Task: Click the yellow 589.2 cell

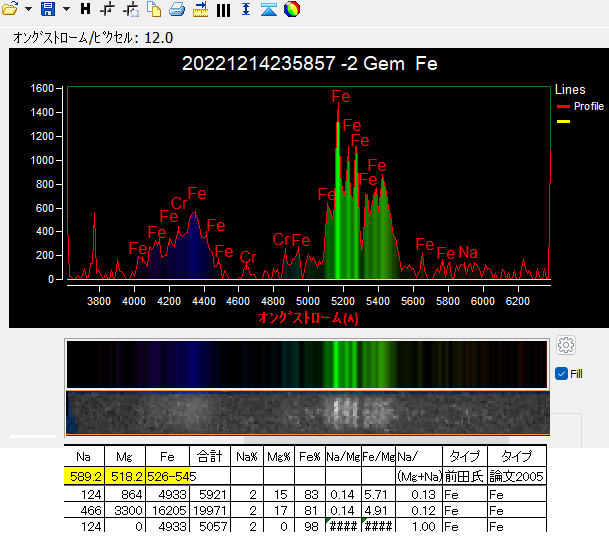Action: pos(84,476)
